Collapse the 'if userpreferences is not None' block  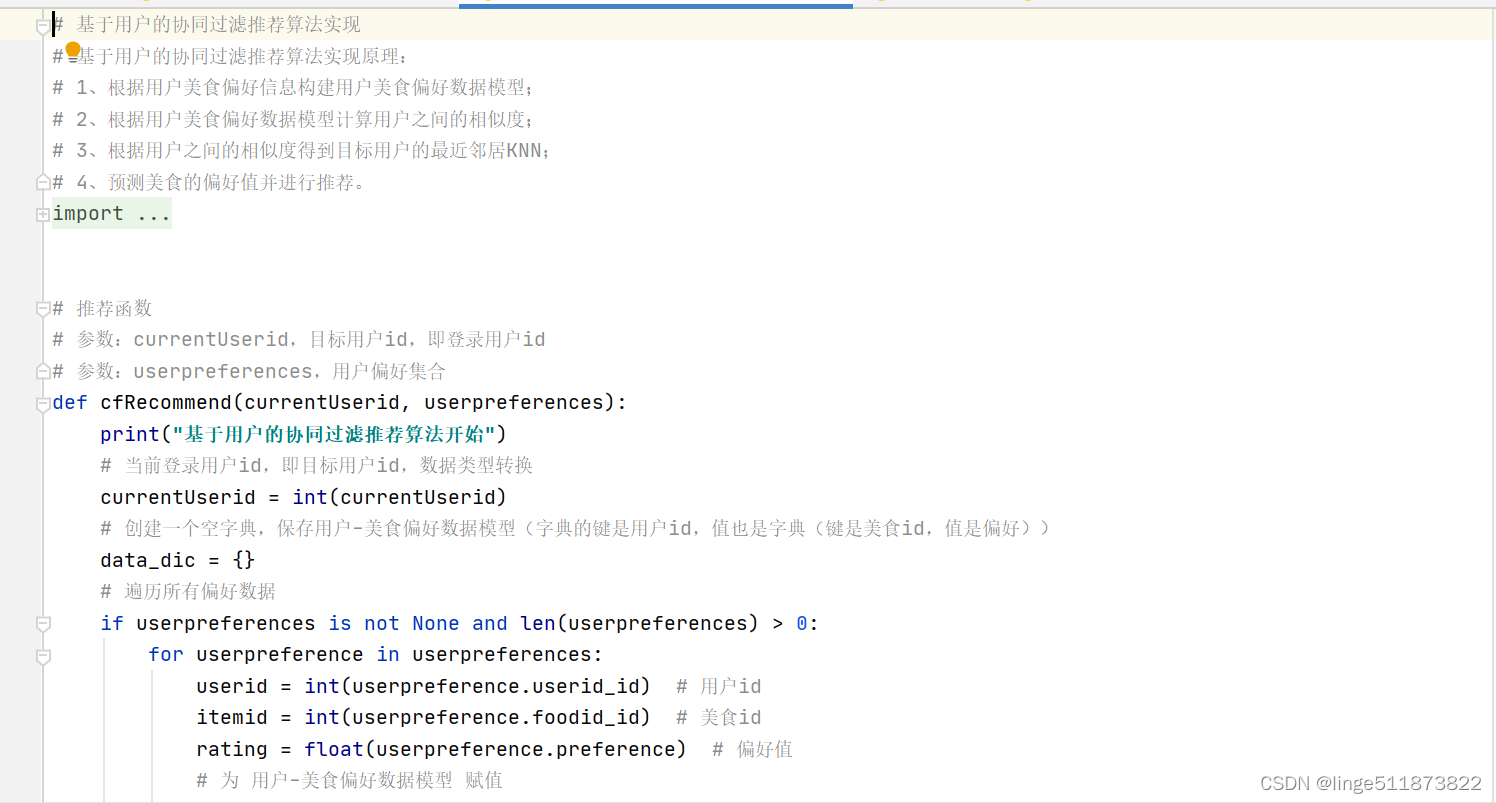click(x=42, y=624)
